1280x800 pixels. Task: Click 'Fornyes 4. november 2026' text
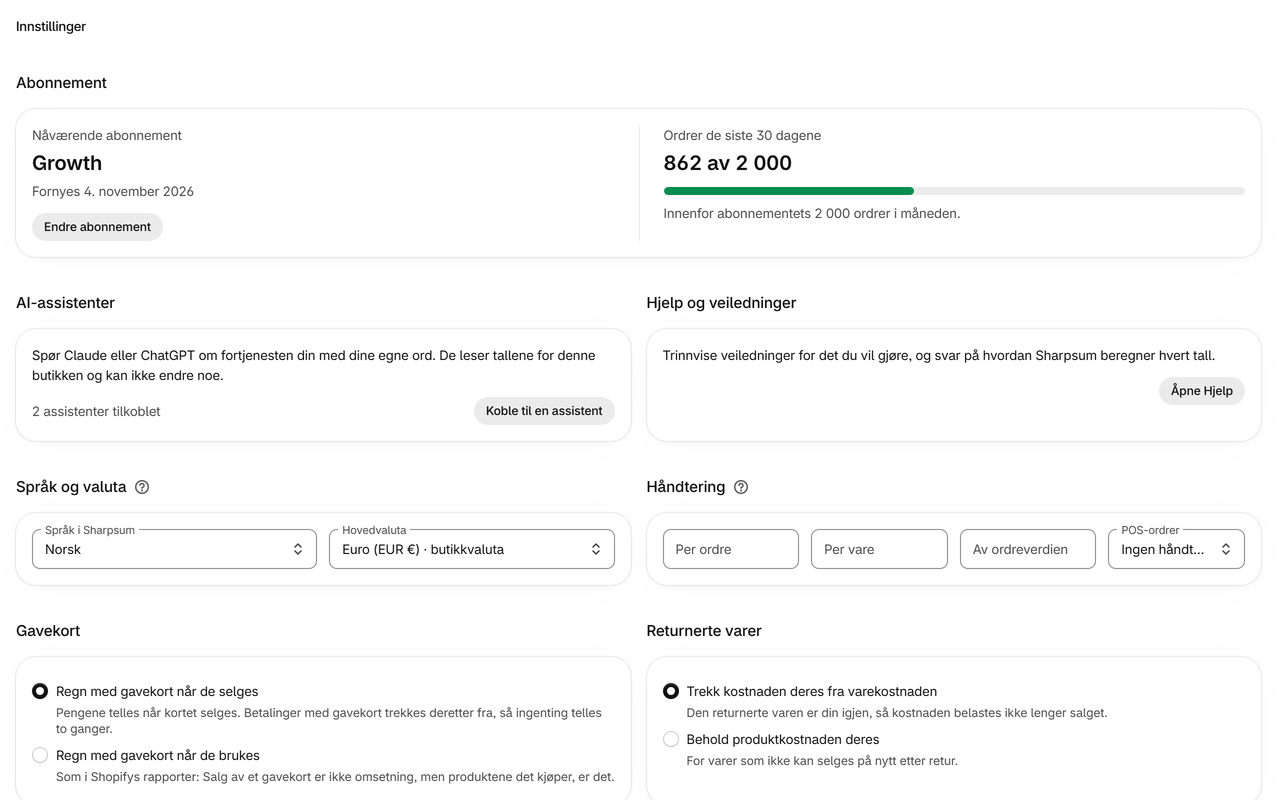click(113, 191)
